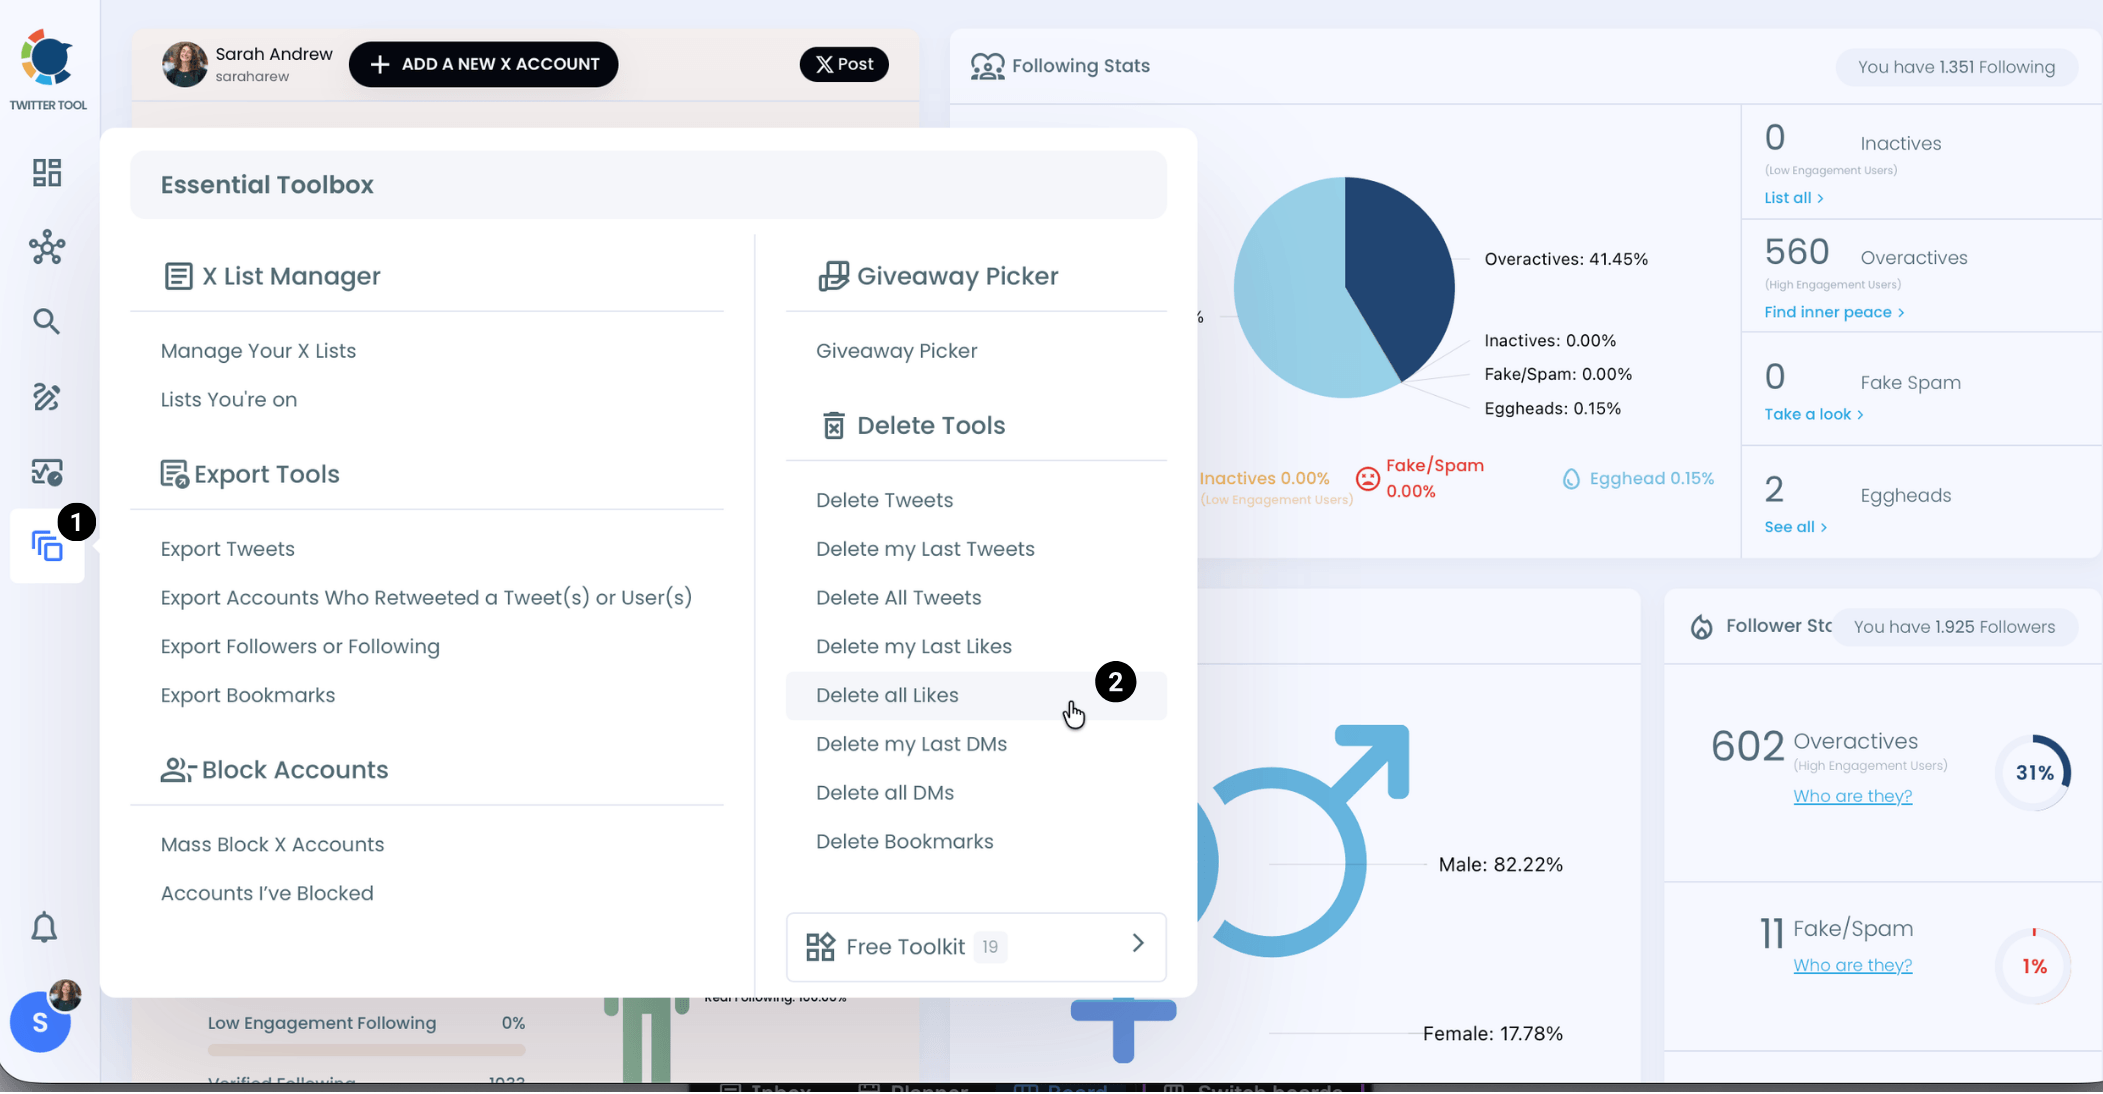Open the search magnifier sidebar icon
The image size is (2103, 1094).
[x=46, y=321]
